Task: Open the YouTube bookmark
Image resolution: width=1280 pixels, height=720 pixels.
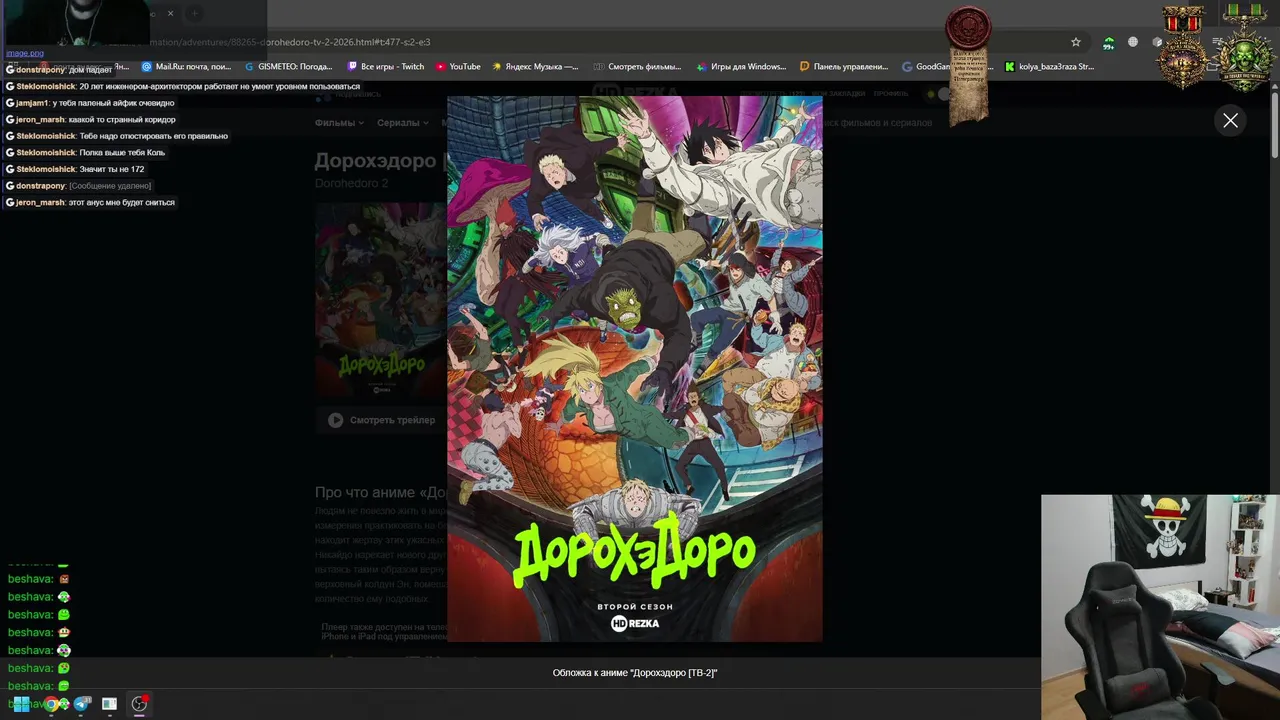Action: pyautogui.click(x=458, y=67)
